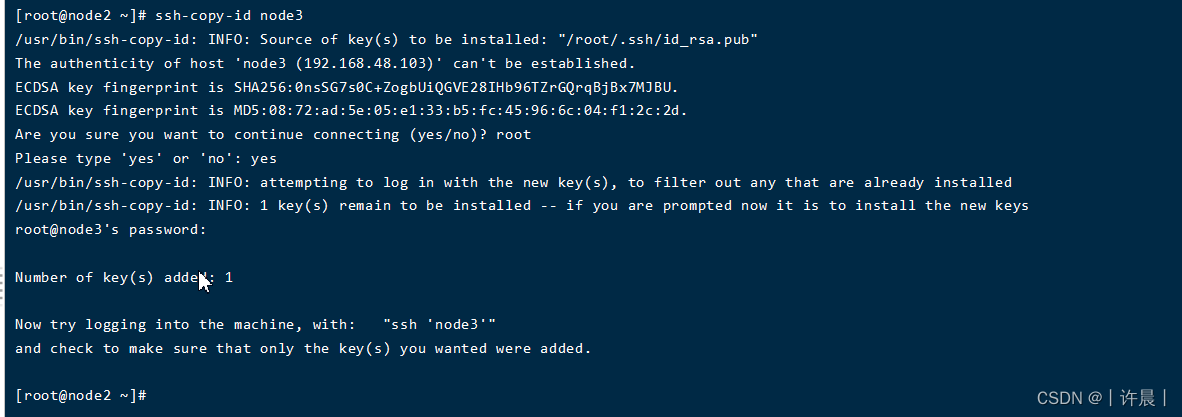The image size is (1182, 417).
Task: Click the ssh-copy-id node3 command
Action: (x=230, y=16)
